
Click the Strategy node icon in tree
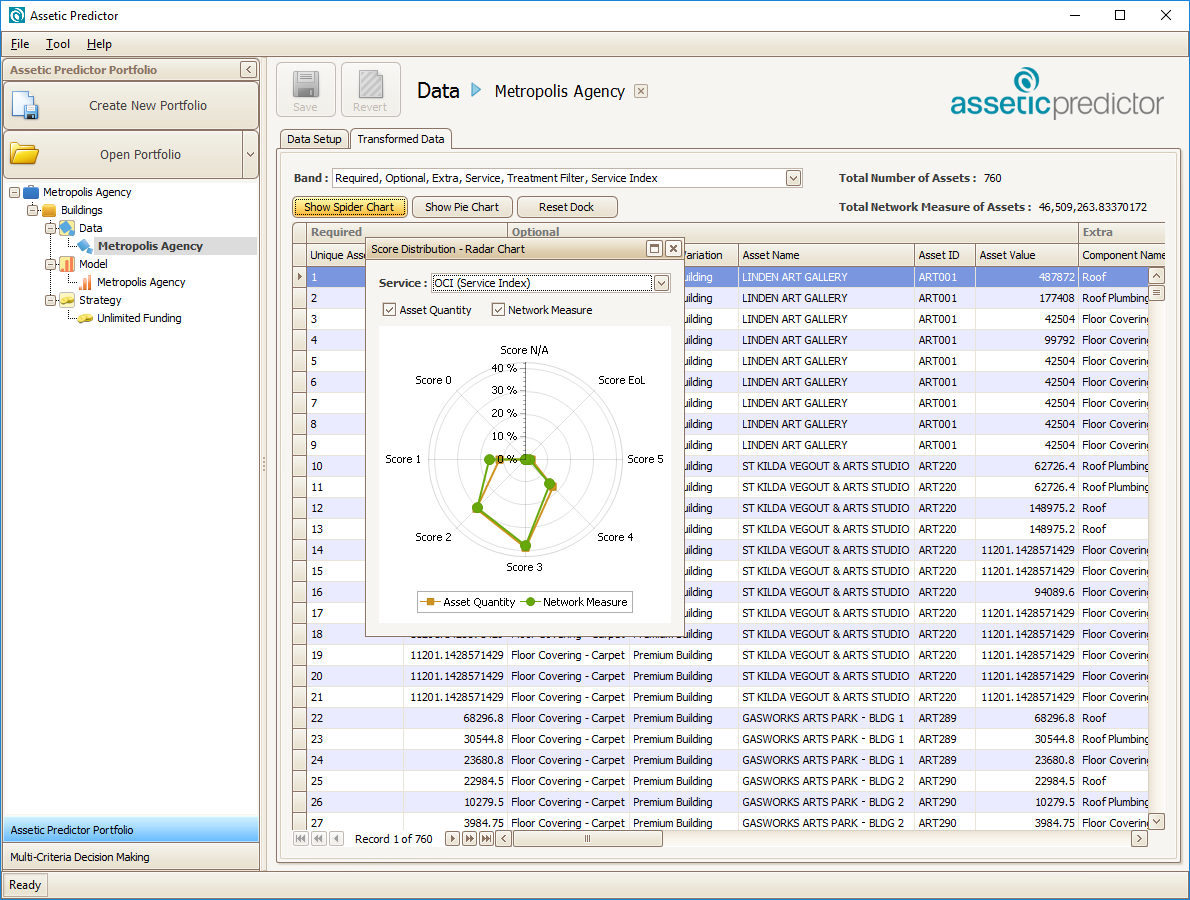pyautogui.click(x=68, y=300)
